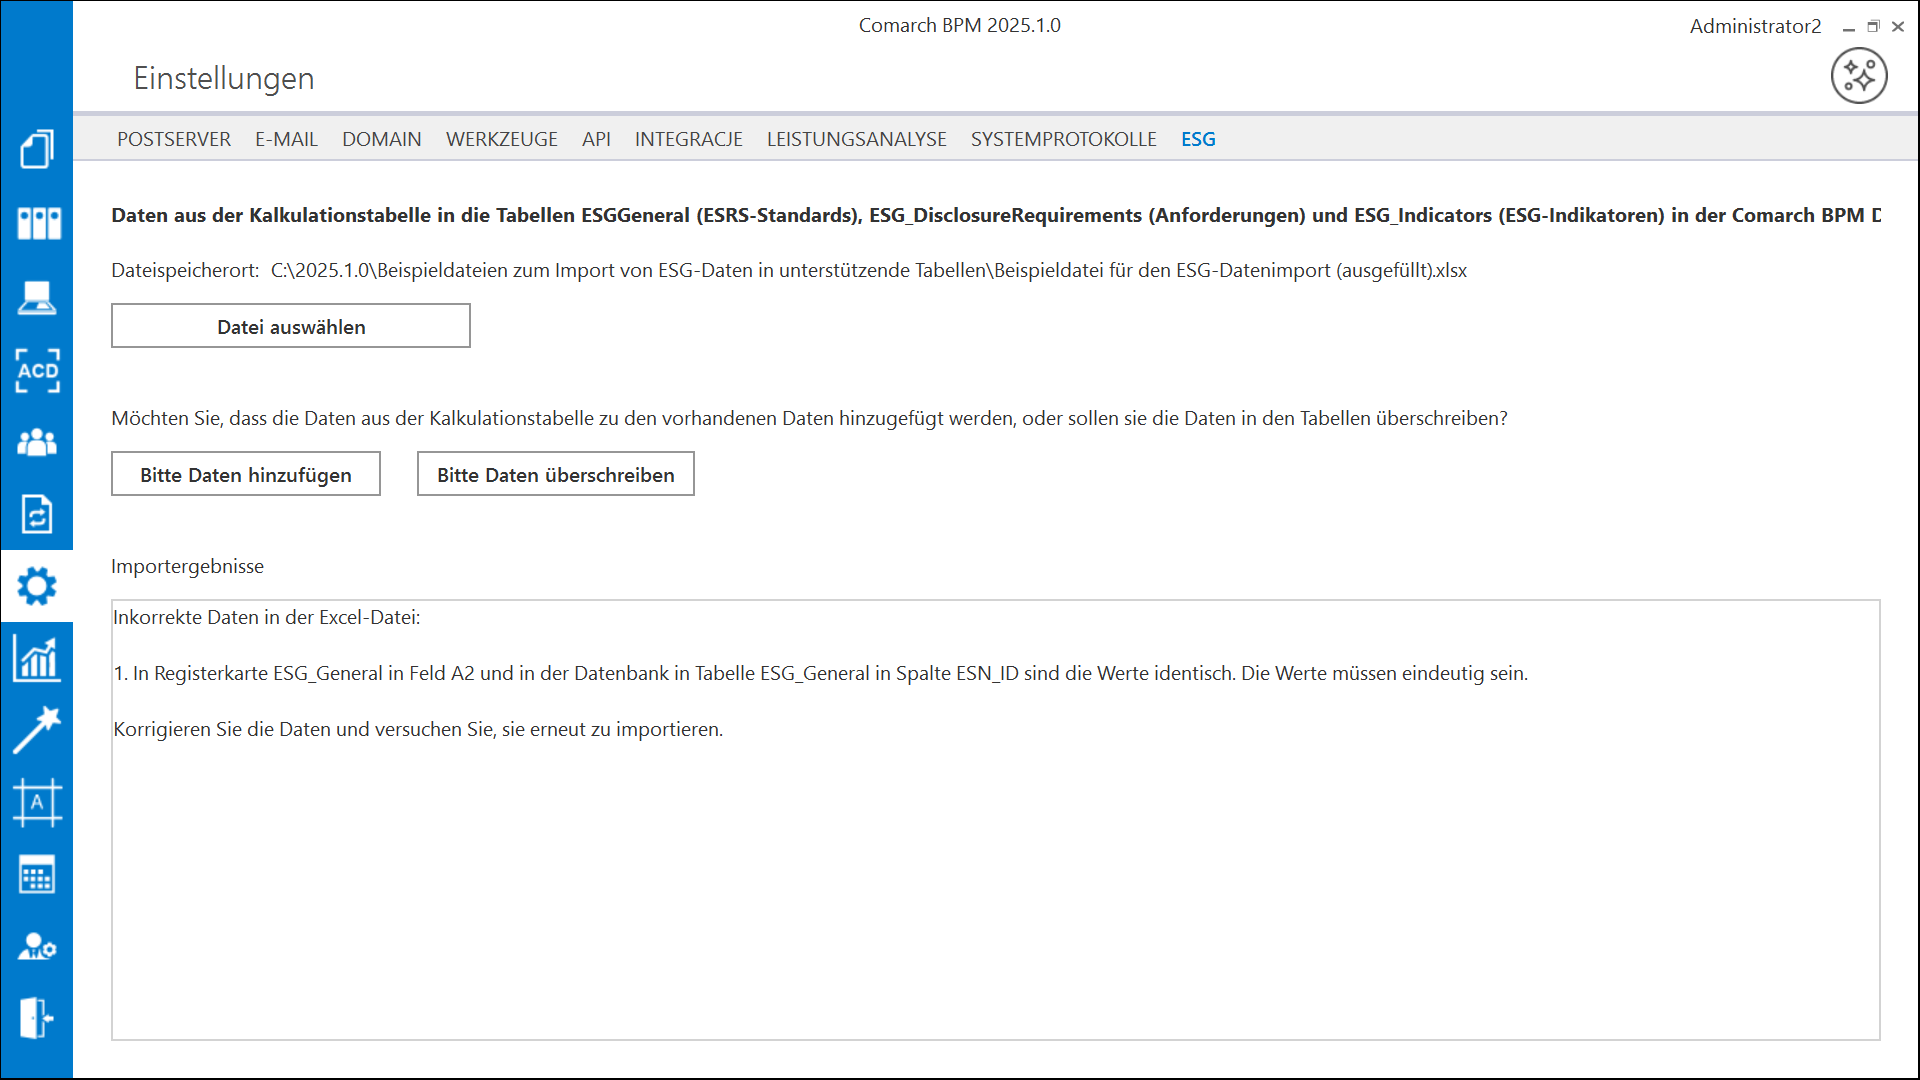Select the settings gear icon
1920x1080 pixels.
(37, 586)
